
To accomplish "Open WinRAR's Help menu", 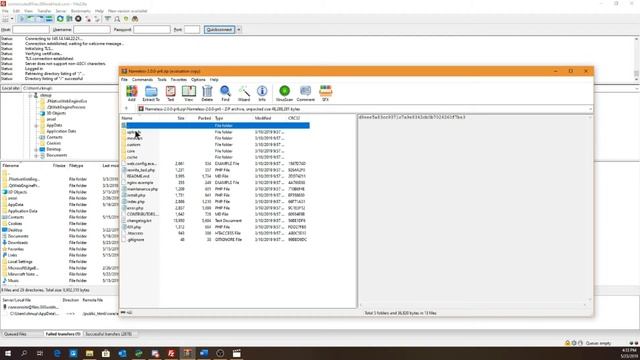I will [214, 80].
